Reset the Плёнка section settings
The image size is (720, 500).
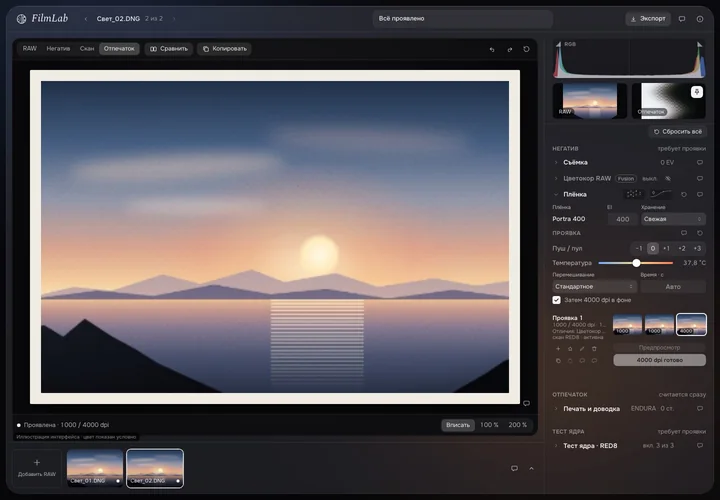pyautogui.click(x=684, y=195)
